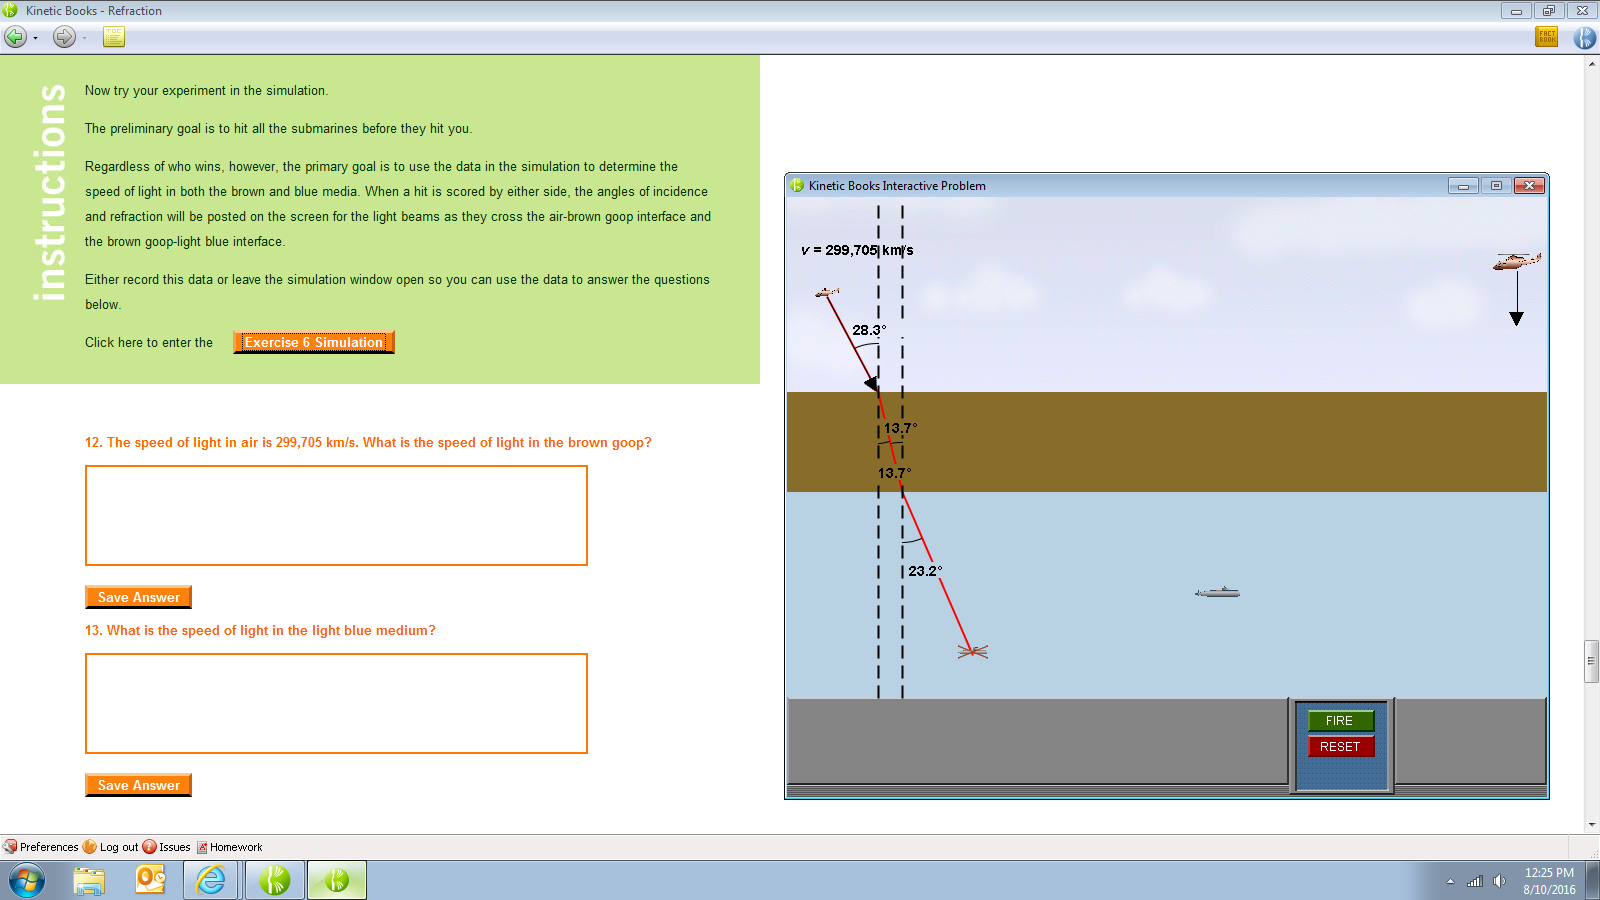
Task: Save Answer for the light blue medium question
Action: pos(138,785)
